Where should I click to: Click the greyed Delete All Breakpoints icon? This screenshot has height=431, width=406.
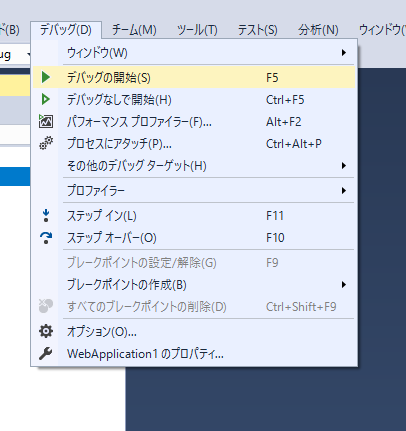click(x=46, y=306)
